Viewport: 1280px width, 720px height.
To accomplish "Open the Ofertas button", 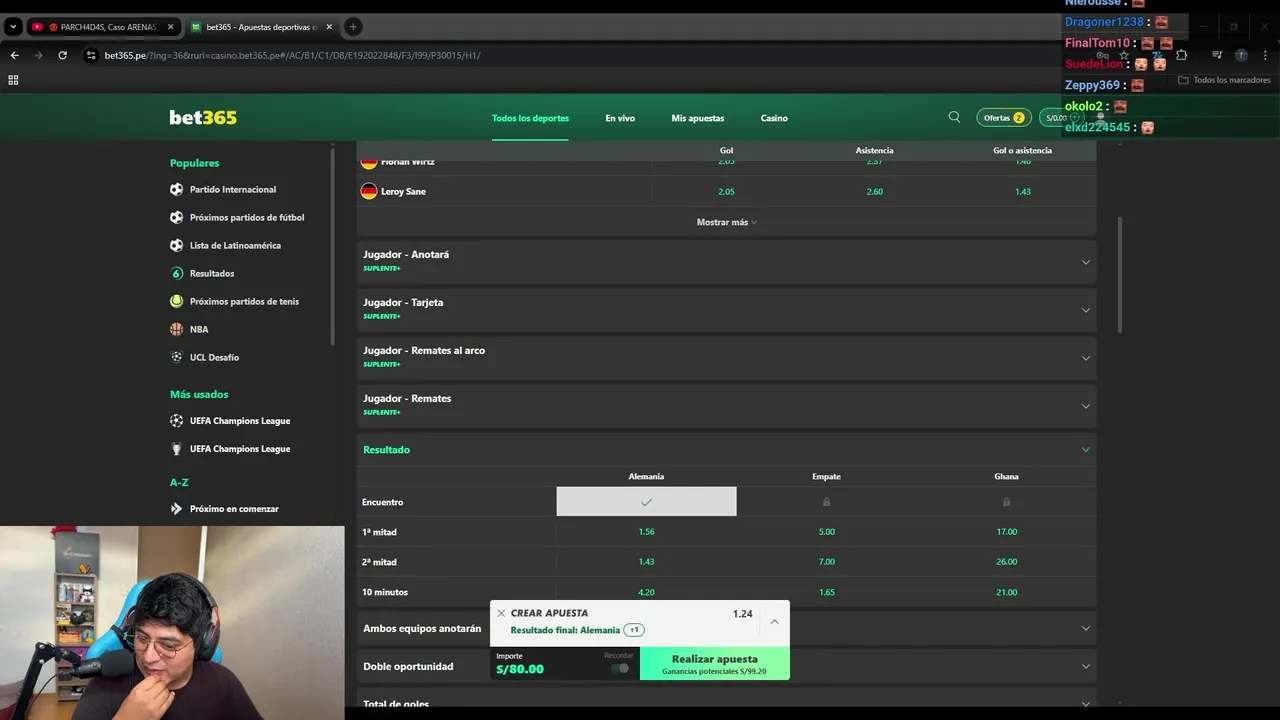I will click(1004, 117).
